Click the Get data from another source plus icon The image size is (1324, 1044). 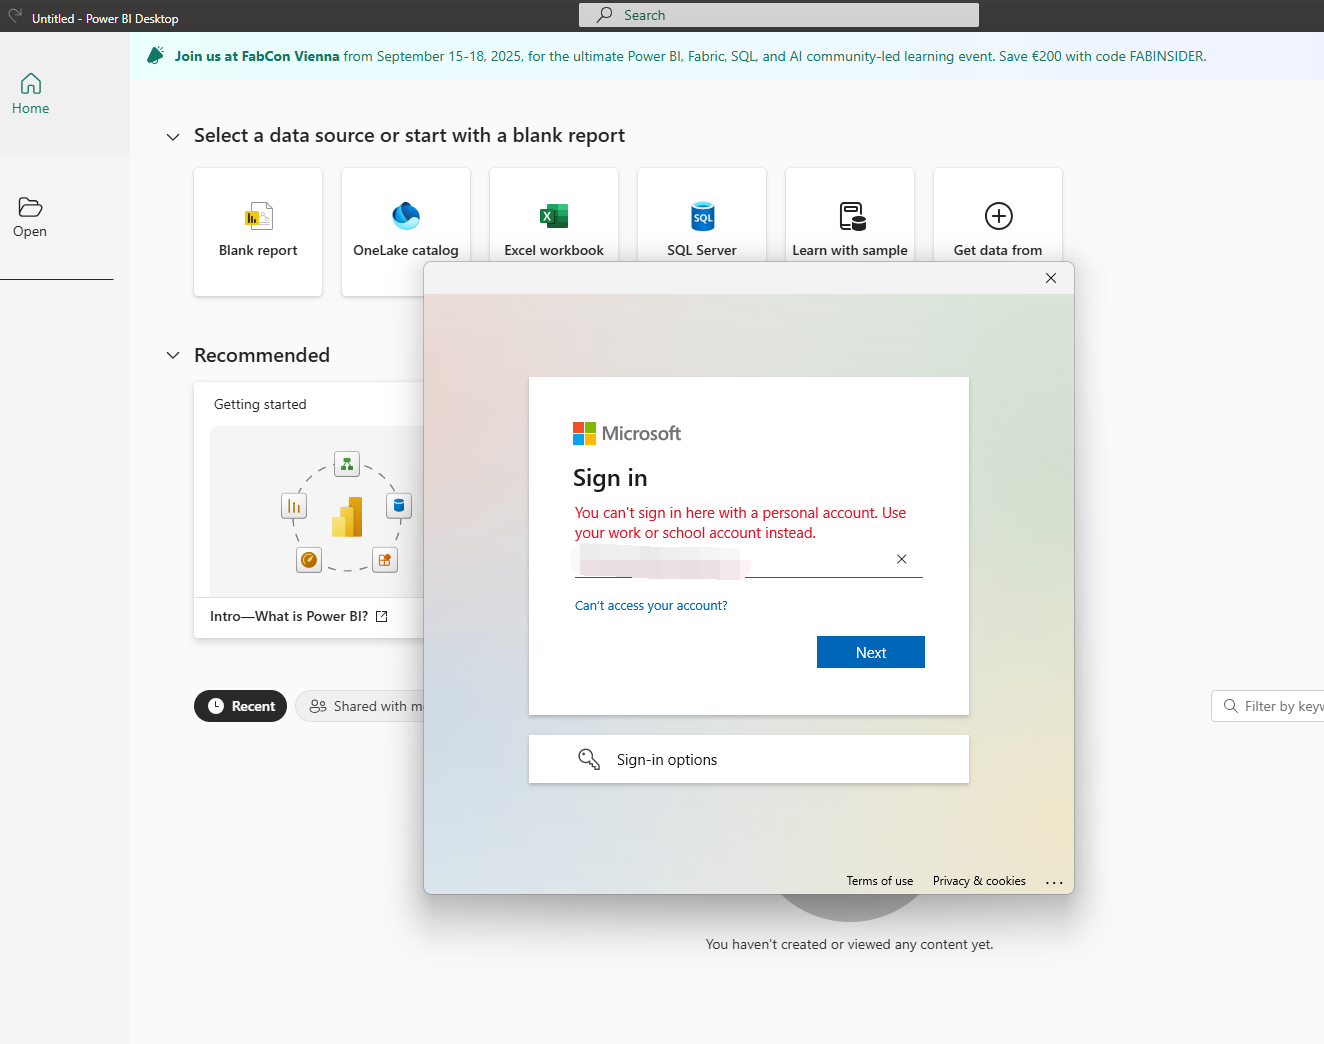click(999, 216)
